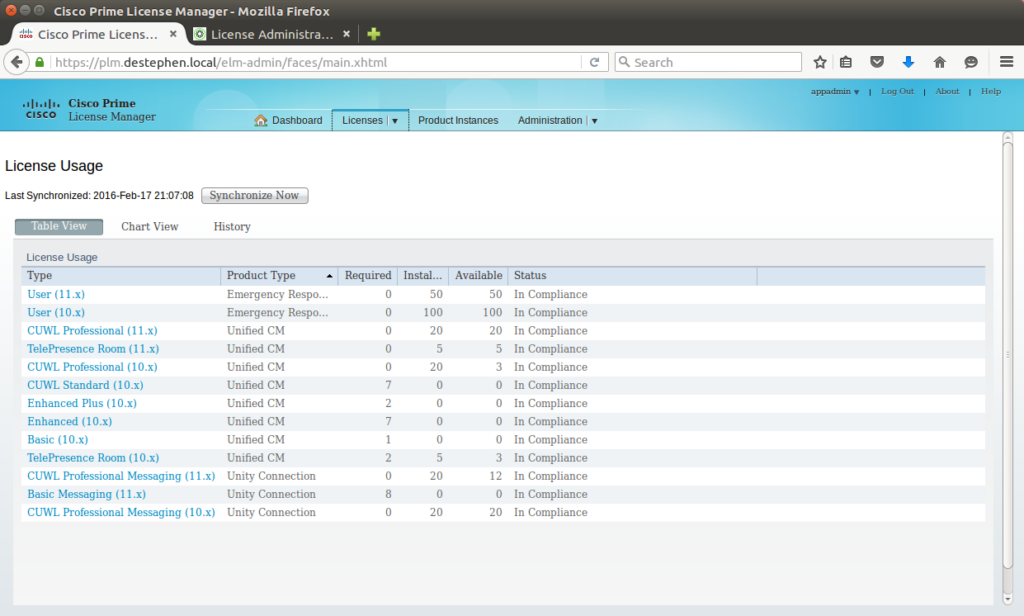
Task: Open CUWL Standard (10.x) link
Action: point(86,385)
